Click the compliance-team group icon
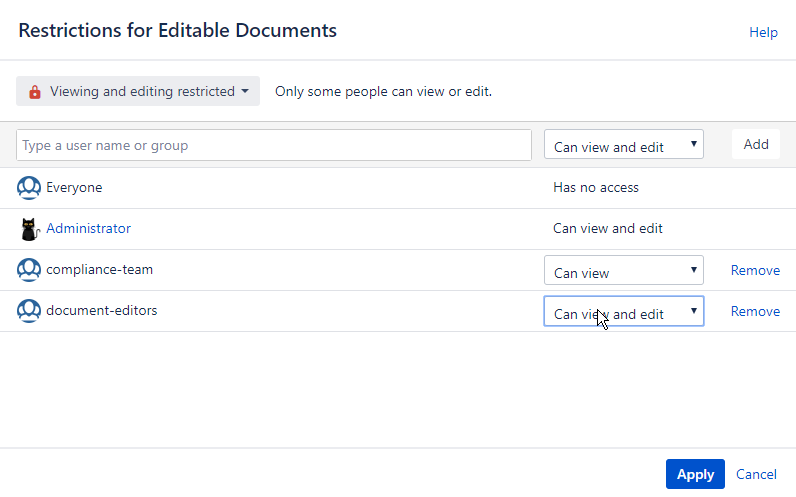 point(29,270)
